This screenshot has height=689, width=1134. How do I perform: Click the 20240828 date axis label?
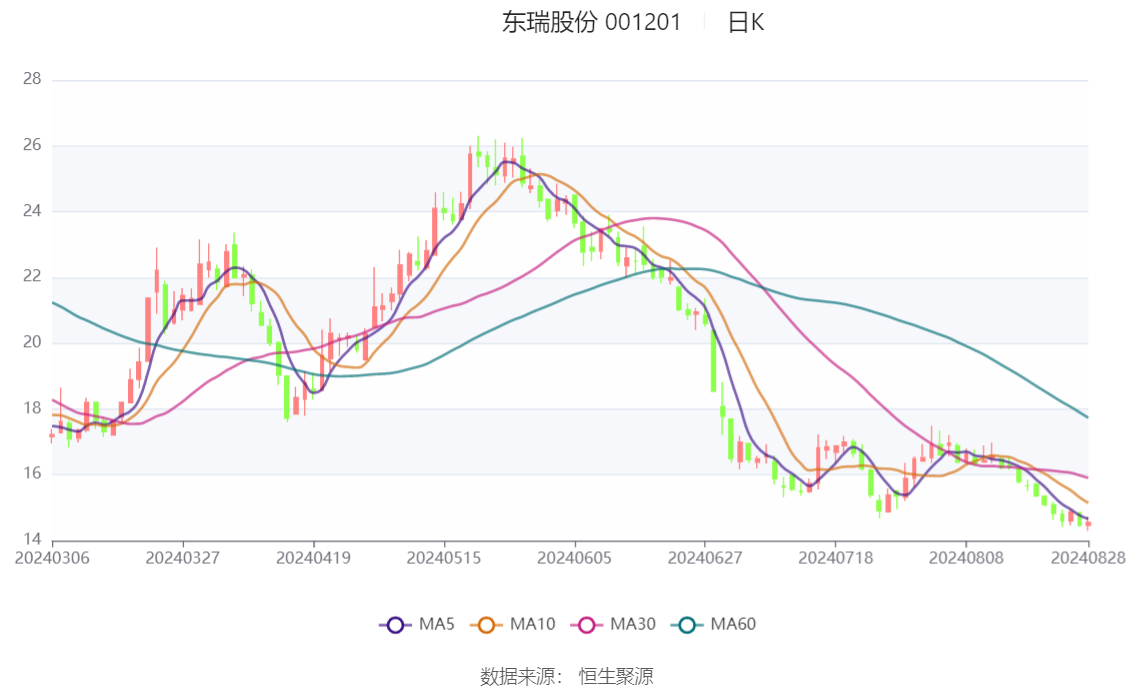pos(1088,558)
